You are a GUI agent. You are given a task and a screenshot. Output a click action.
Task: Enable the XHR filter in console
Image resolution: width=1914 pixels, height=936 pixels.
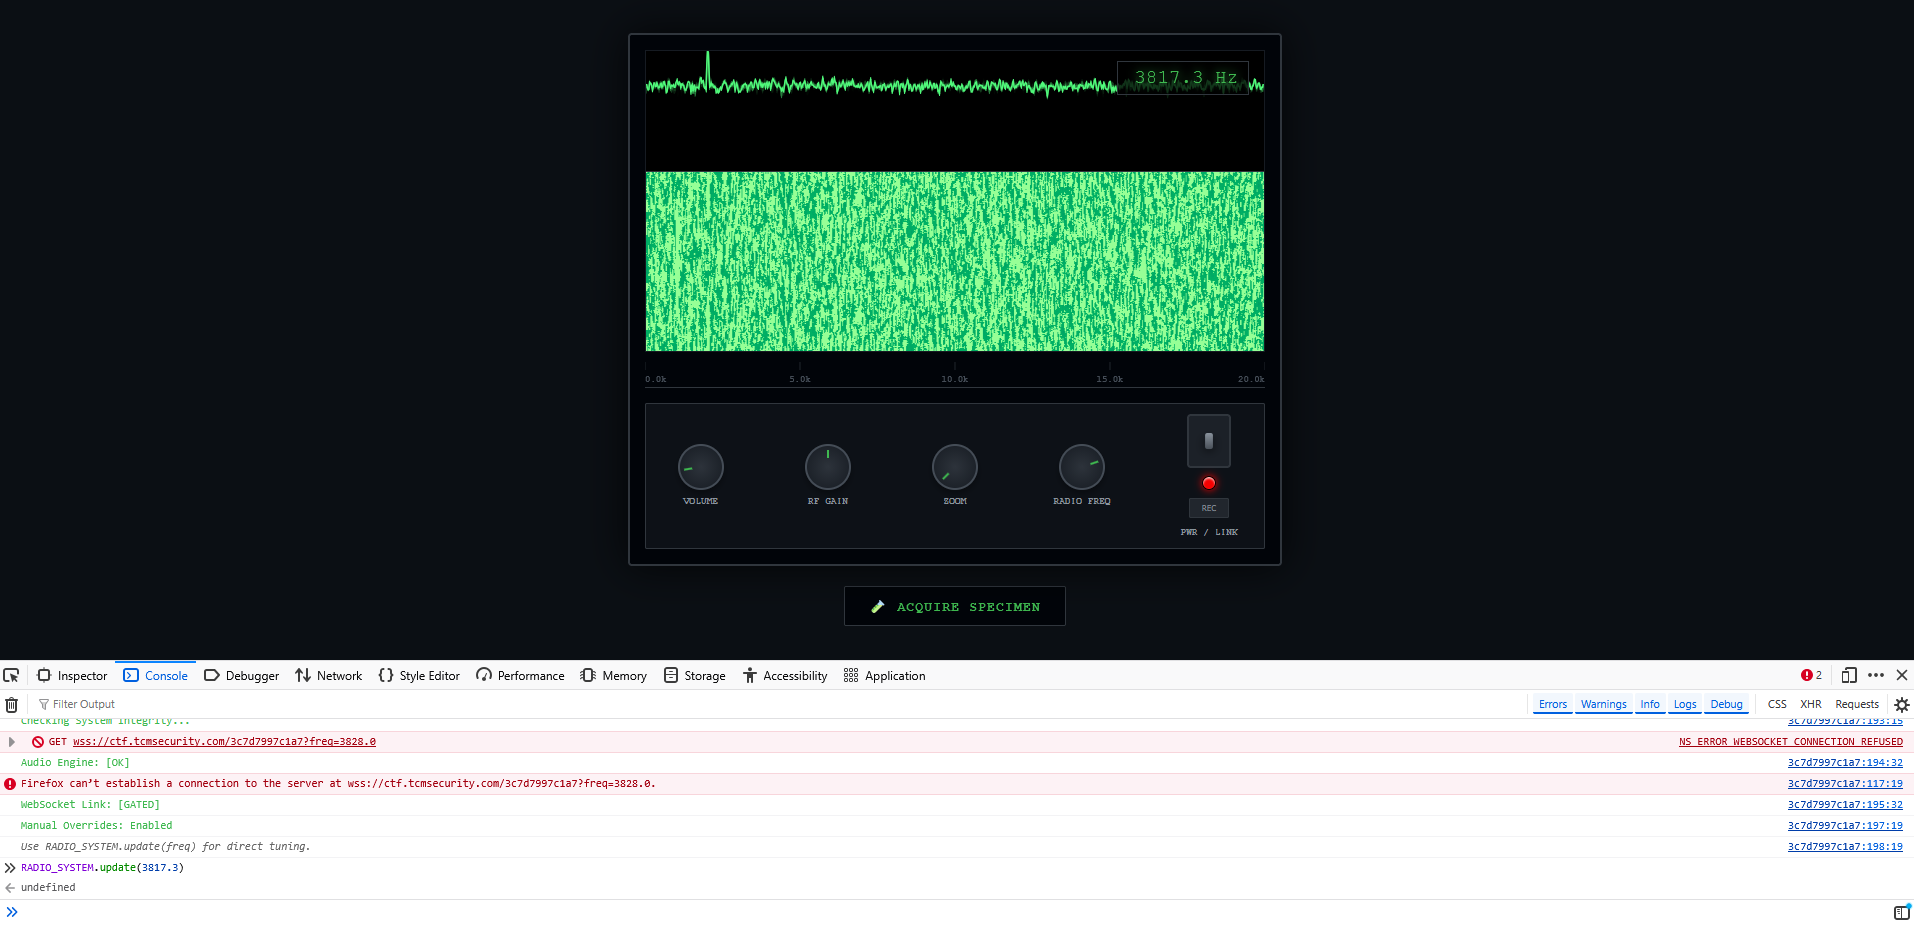(1810, 705)
